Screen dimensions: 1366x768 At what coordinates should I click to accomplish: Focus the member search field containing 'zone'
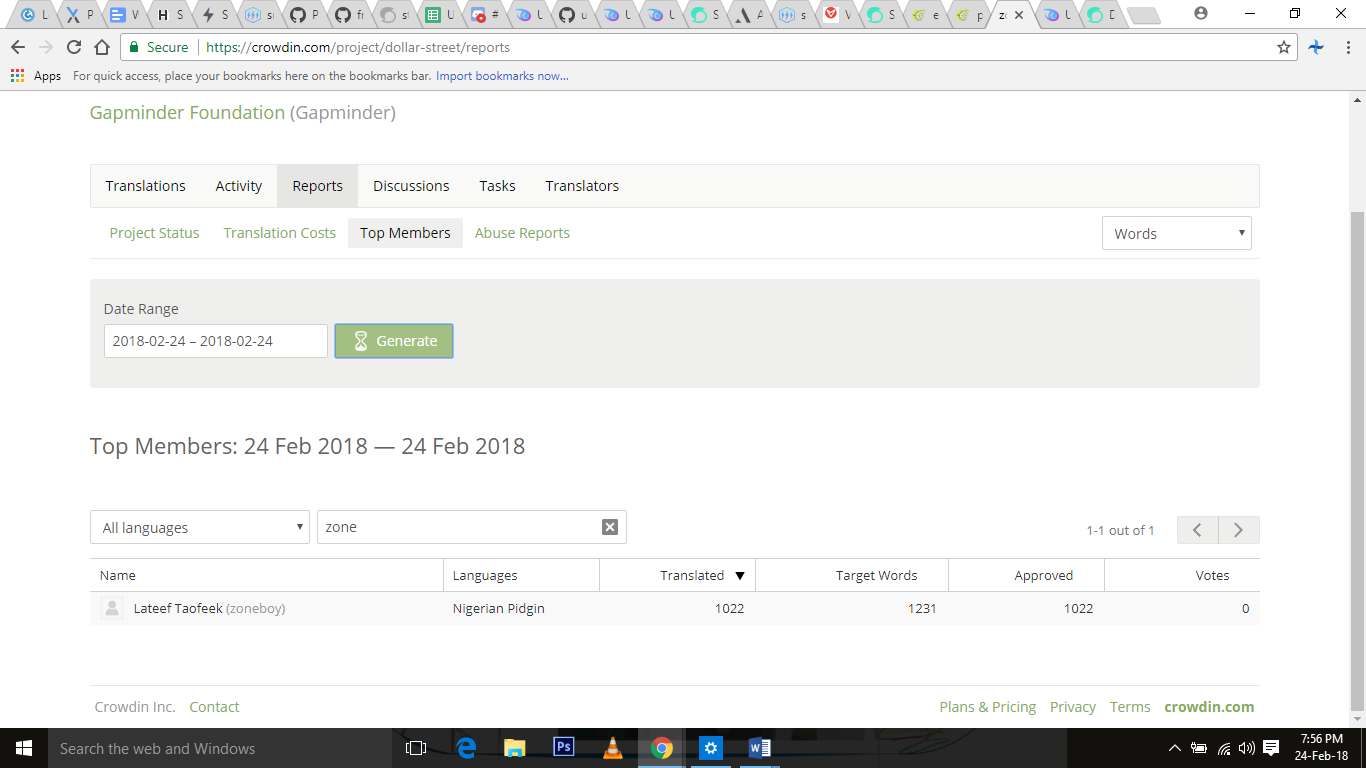pyautogui.click(x=472, y=527)
